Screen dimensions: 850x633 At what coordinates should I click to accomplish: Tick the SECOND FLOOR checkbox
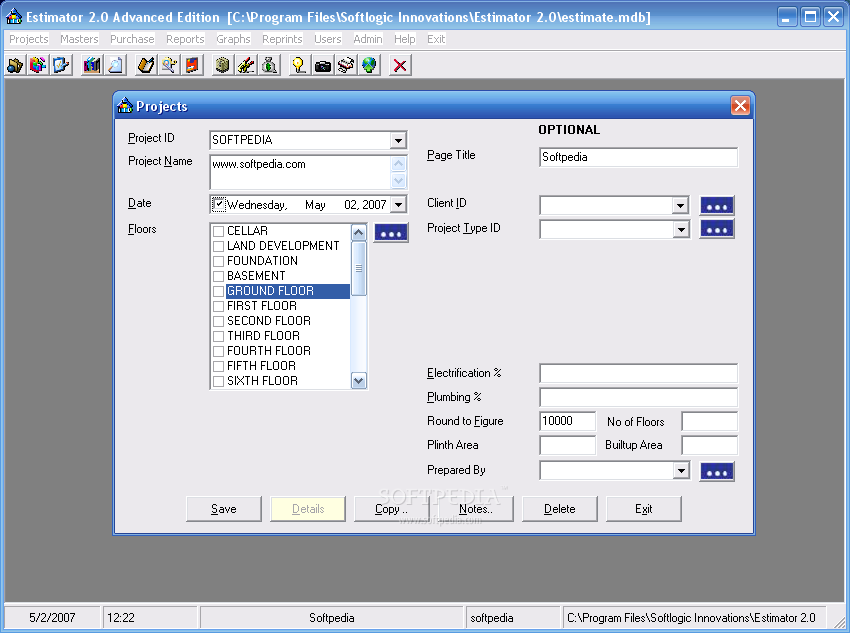click(x=218, y=321)
